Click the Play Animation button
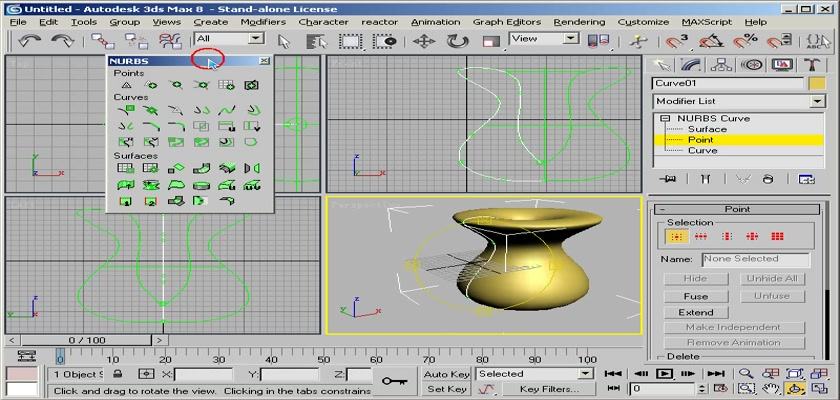The width and height of the screenshot is (840, 400). tap(664, 373)
